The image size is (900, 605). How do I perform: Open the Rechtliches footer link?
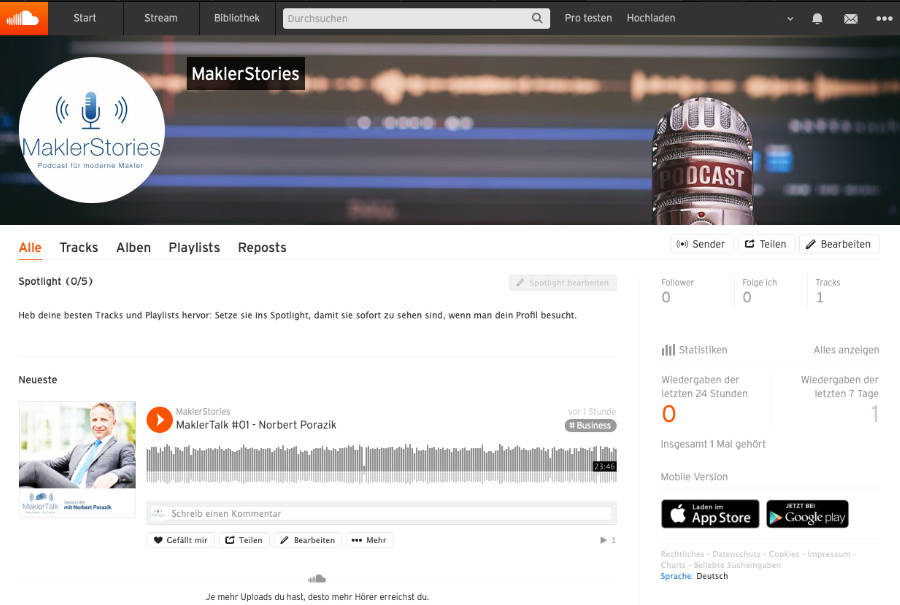pyautogui.click(x=682, y=554)
